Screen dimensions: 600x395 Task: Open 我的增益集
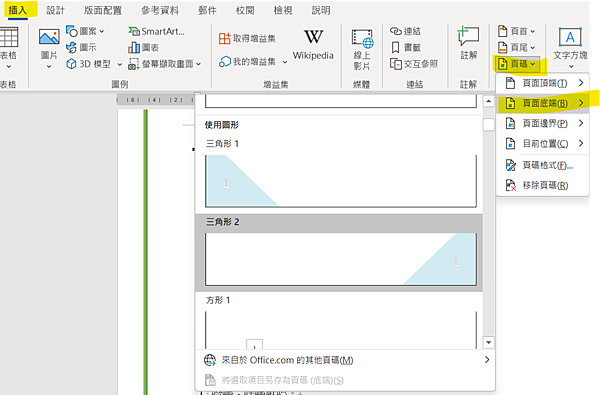point(247,61)
